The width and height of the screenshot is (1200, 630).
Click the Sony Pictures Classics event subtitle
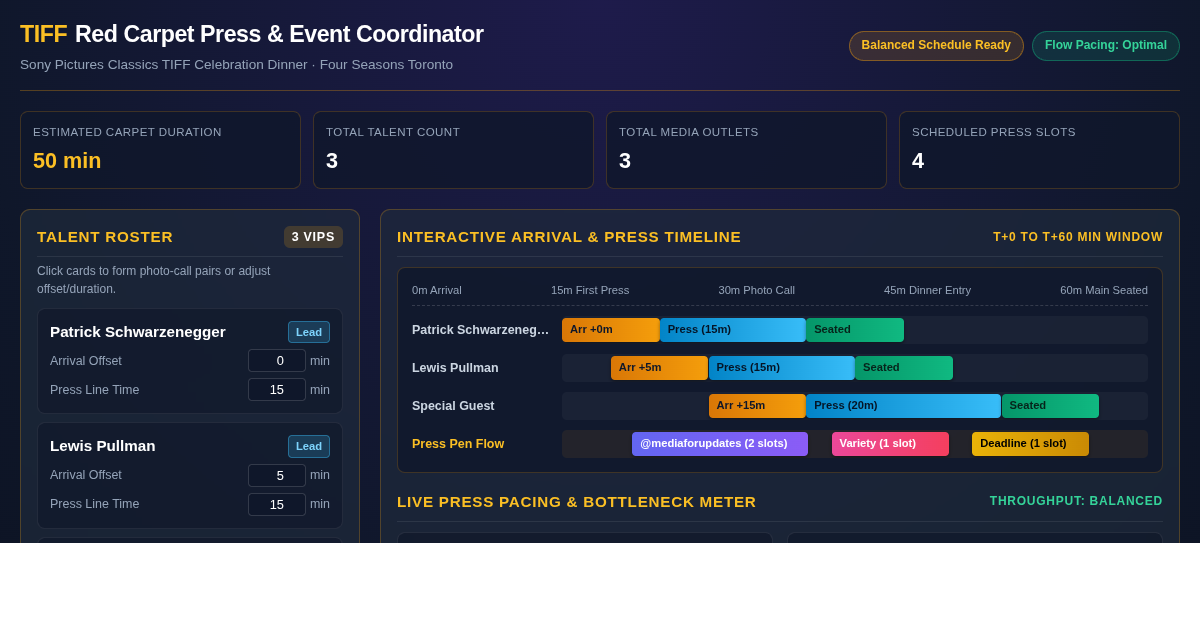pyautogui.click(x=237, y=65)
